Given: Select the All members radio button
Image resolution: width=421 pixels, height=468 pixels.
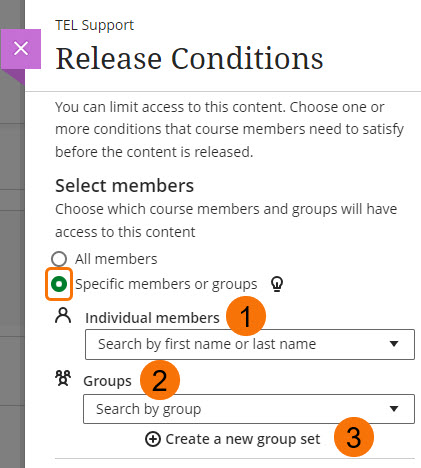Looking at the screenshot, I should coord(59,259).
